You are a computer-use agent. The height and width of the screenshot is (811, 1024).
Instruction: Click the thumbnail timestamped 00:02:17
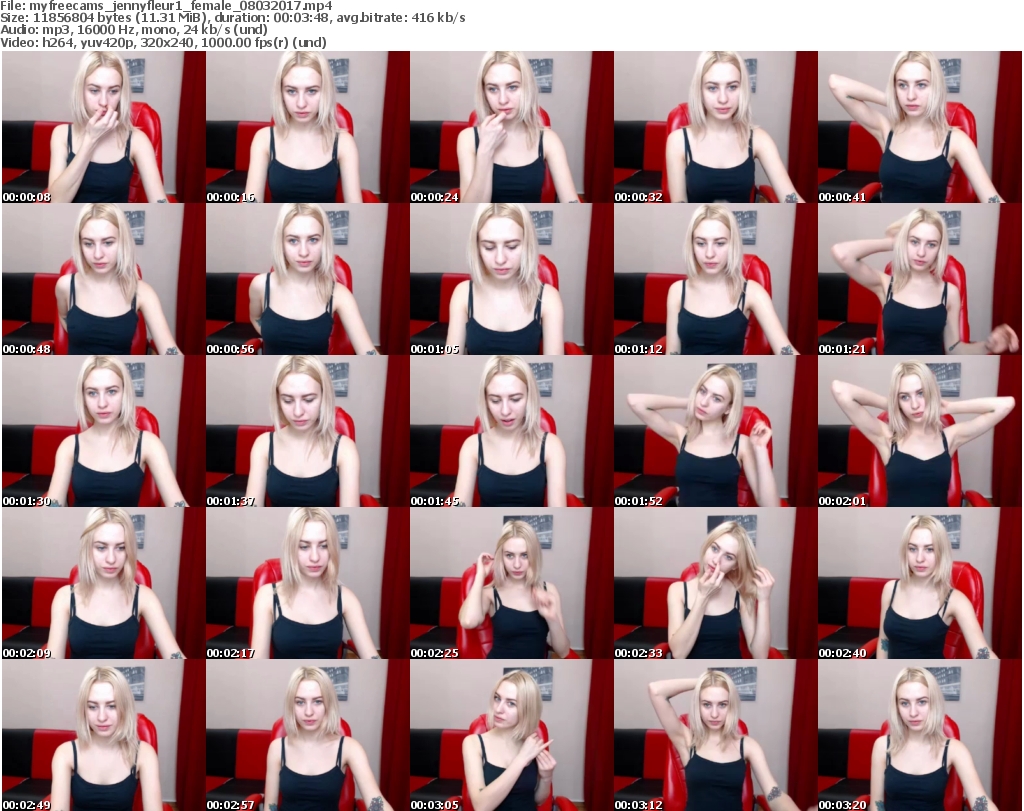[308, 584]
